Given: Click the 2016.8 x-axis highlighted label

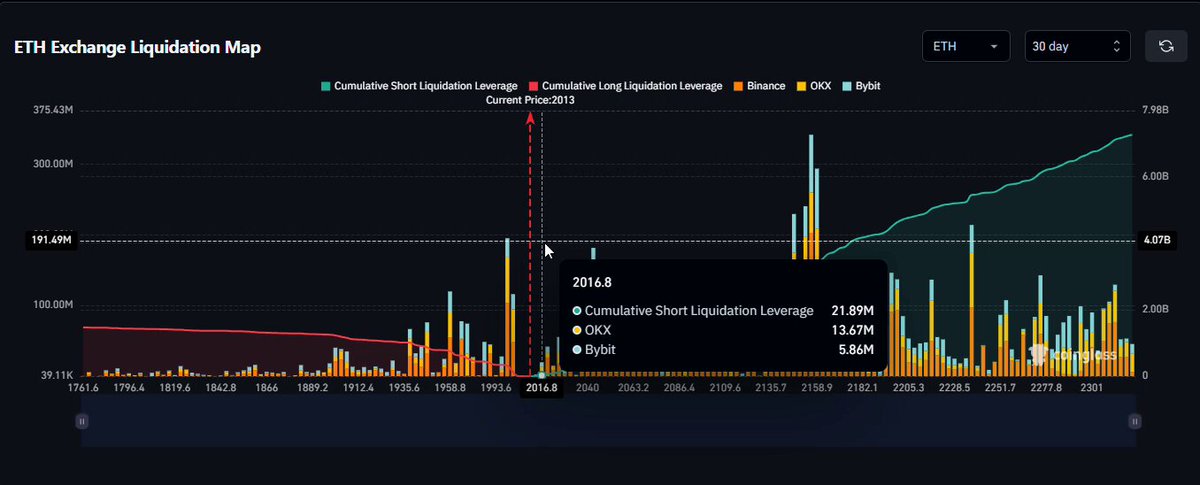Looking at the screenshot, I should point(542,388).
